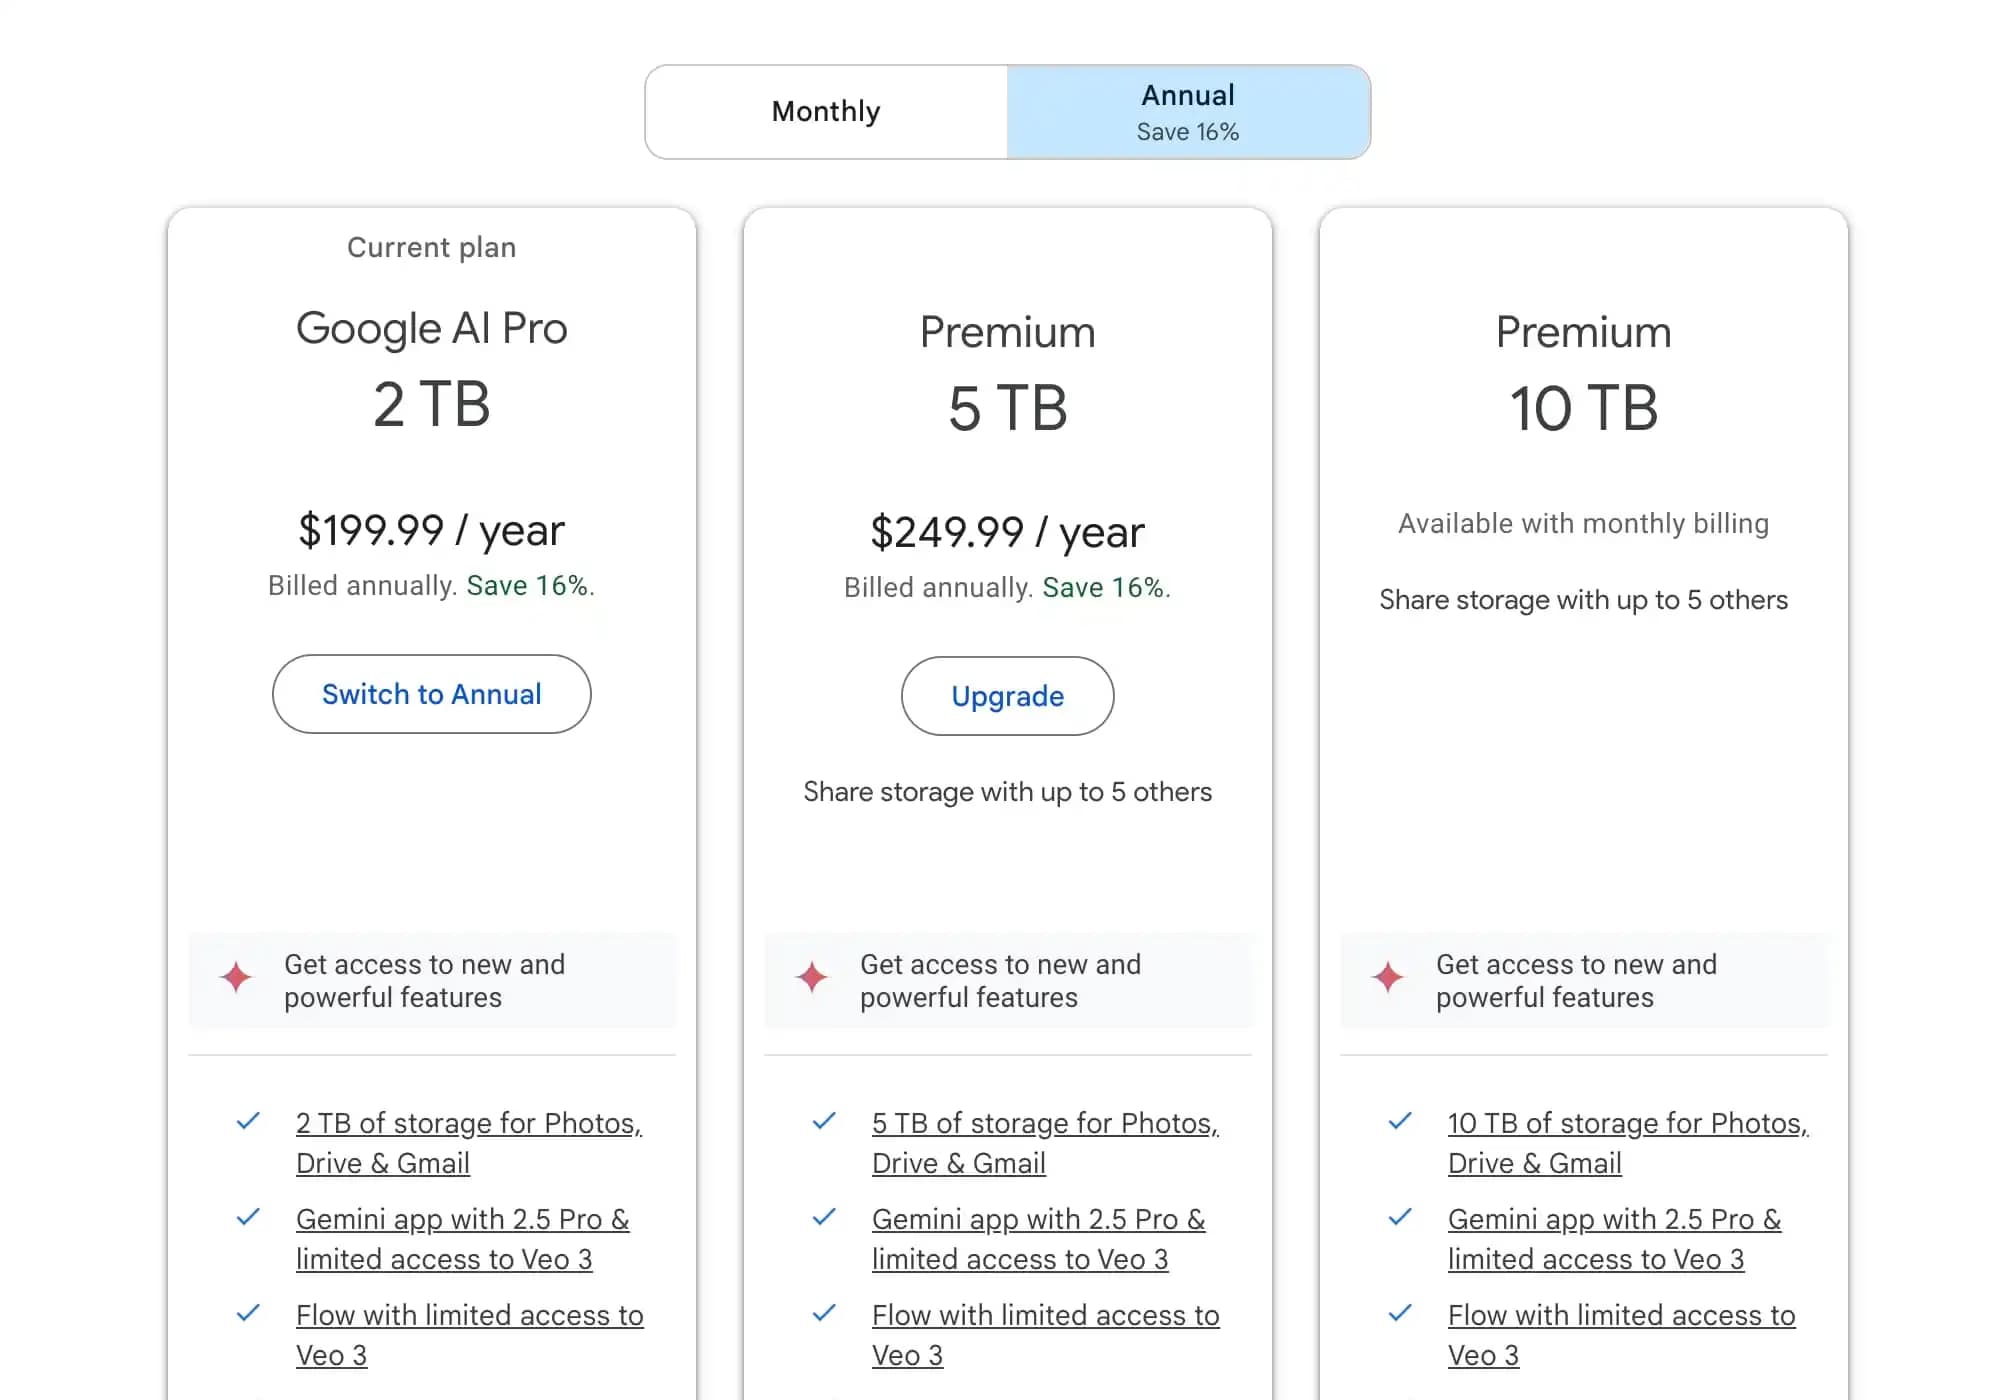This screenshot has width=2000, height=1400.
Task: Switch billing to Monthly
Action: click(x=825, y=112)
